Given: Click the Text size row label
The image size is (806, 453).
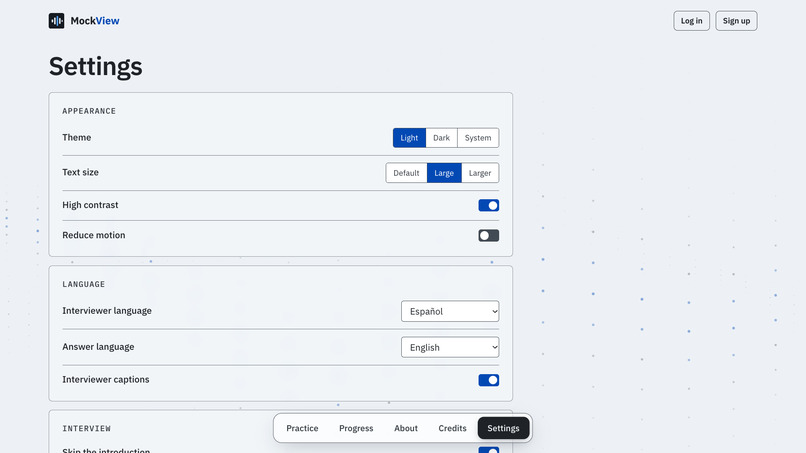Looking at the screenshot, I should 80,172.
